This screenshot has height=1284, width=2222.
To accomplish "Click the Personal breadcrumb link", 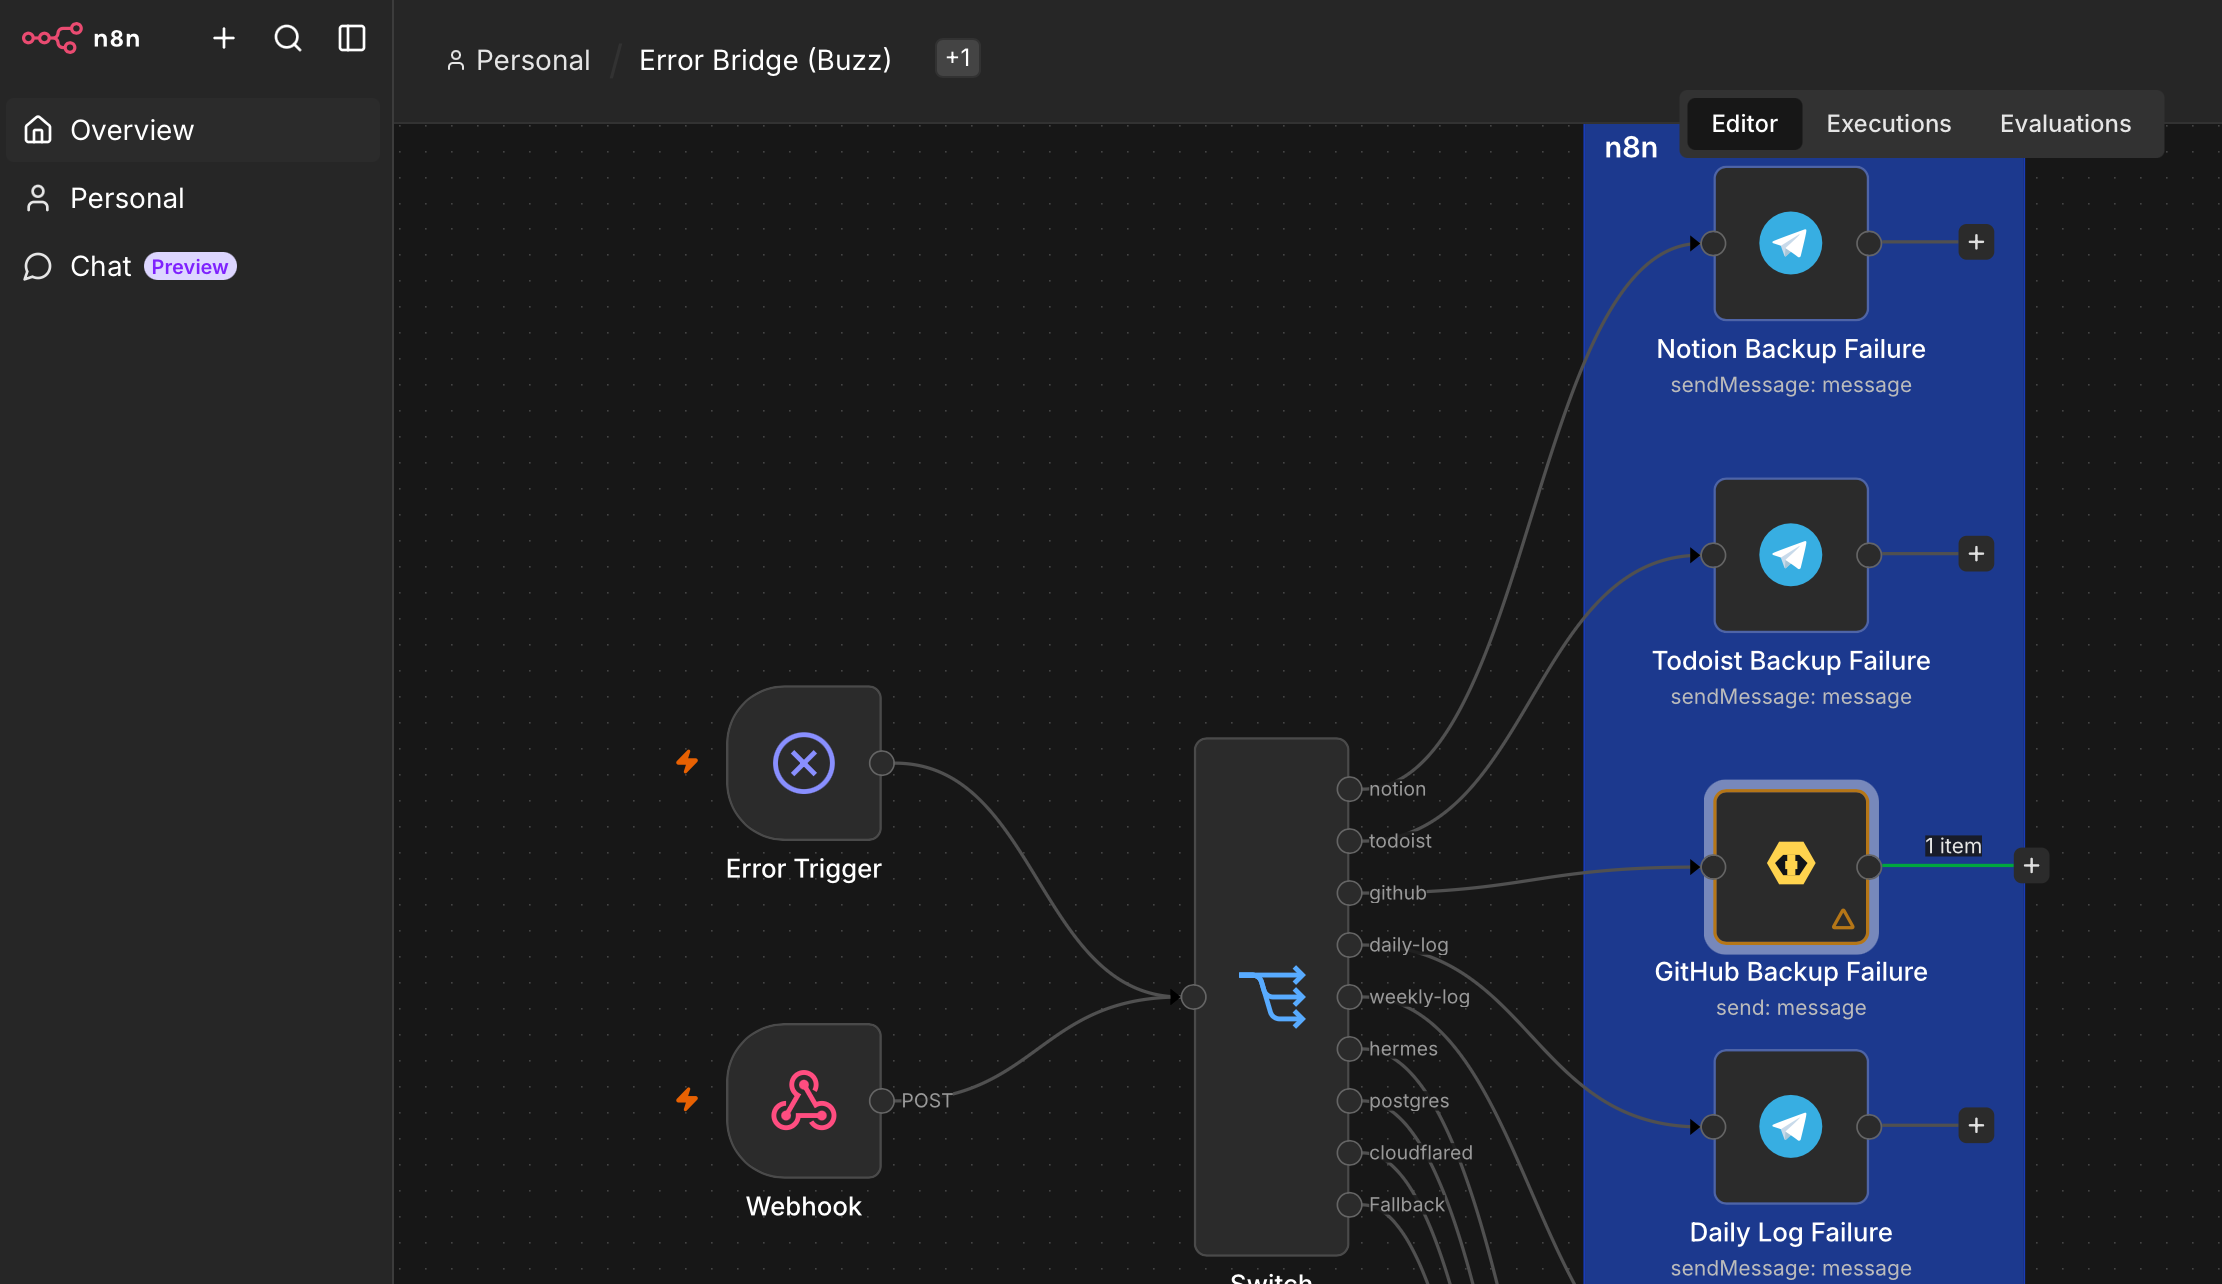I will click(x=519, y=60).
